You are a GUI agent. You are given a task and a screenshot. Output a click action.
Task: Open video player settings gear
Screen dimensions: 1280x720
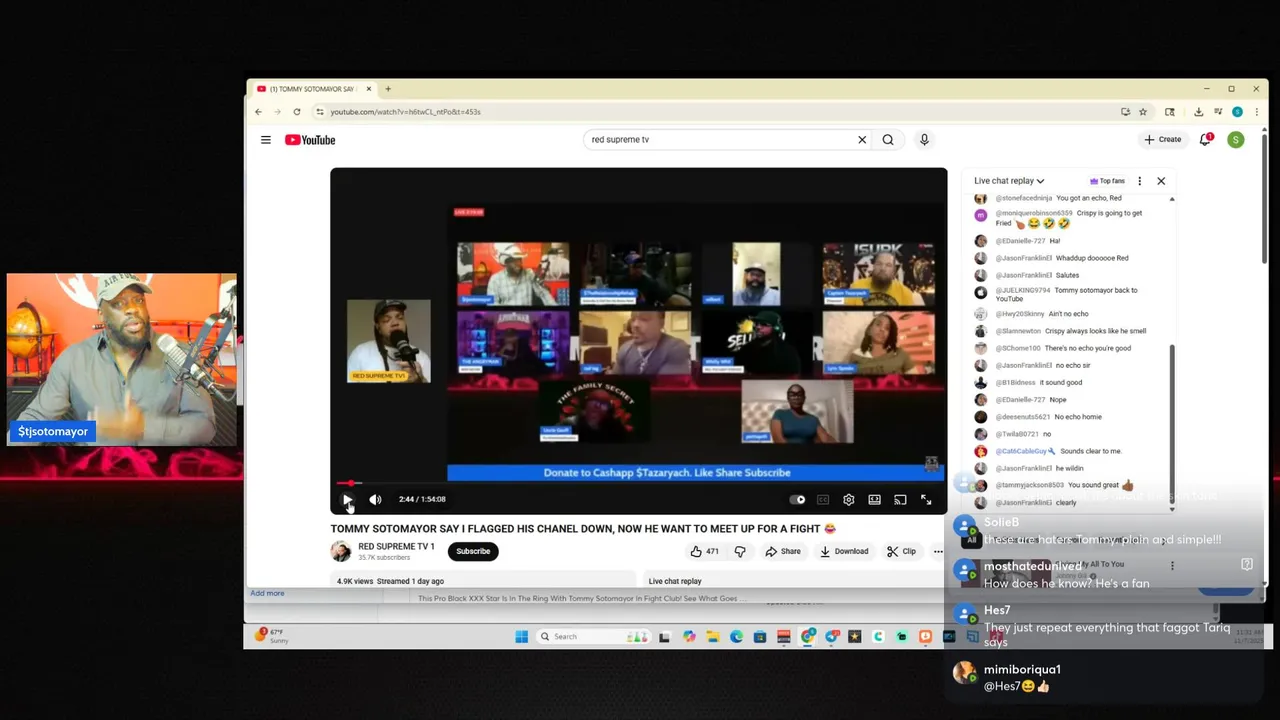tap(848, 499)
